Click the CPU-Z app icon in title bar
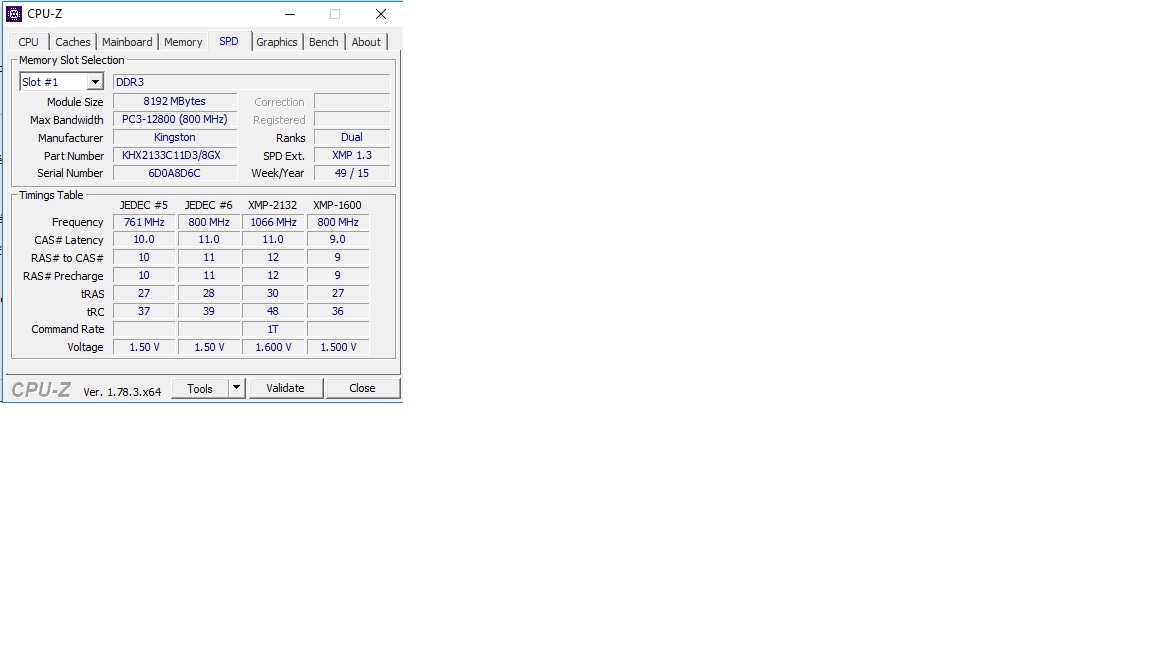The height and width of the screenshot is (648, 1152). click(14, 13)
